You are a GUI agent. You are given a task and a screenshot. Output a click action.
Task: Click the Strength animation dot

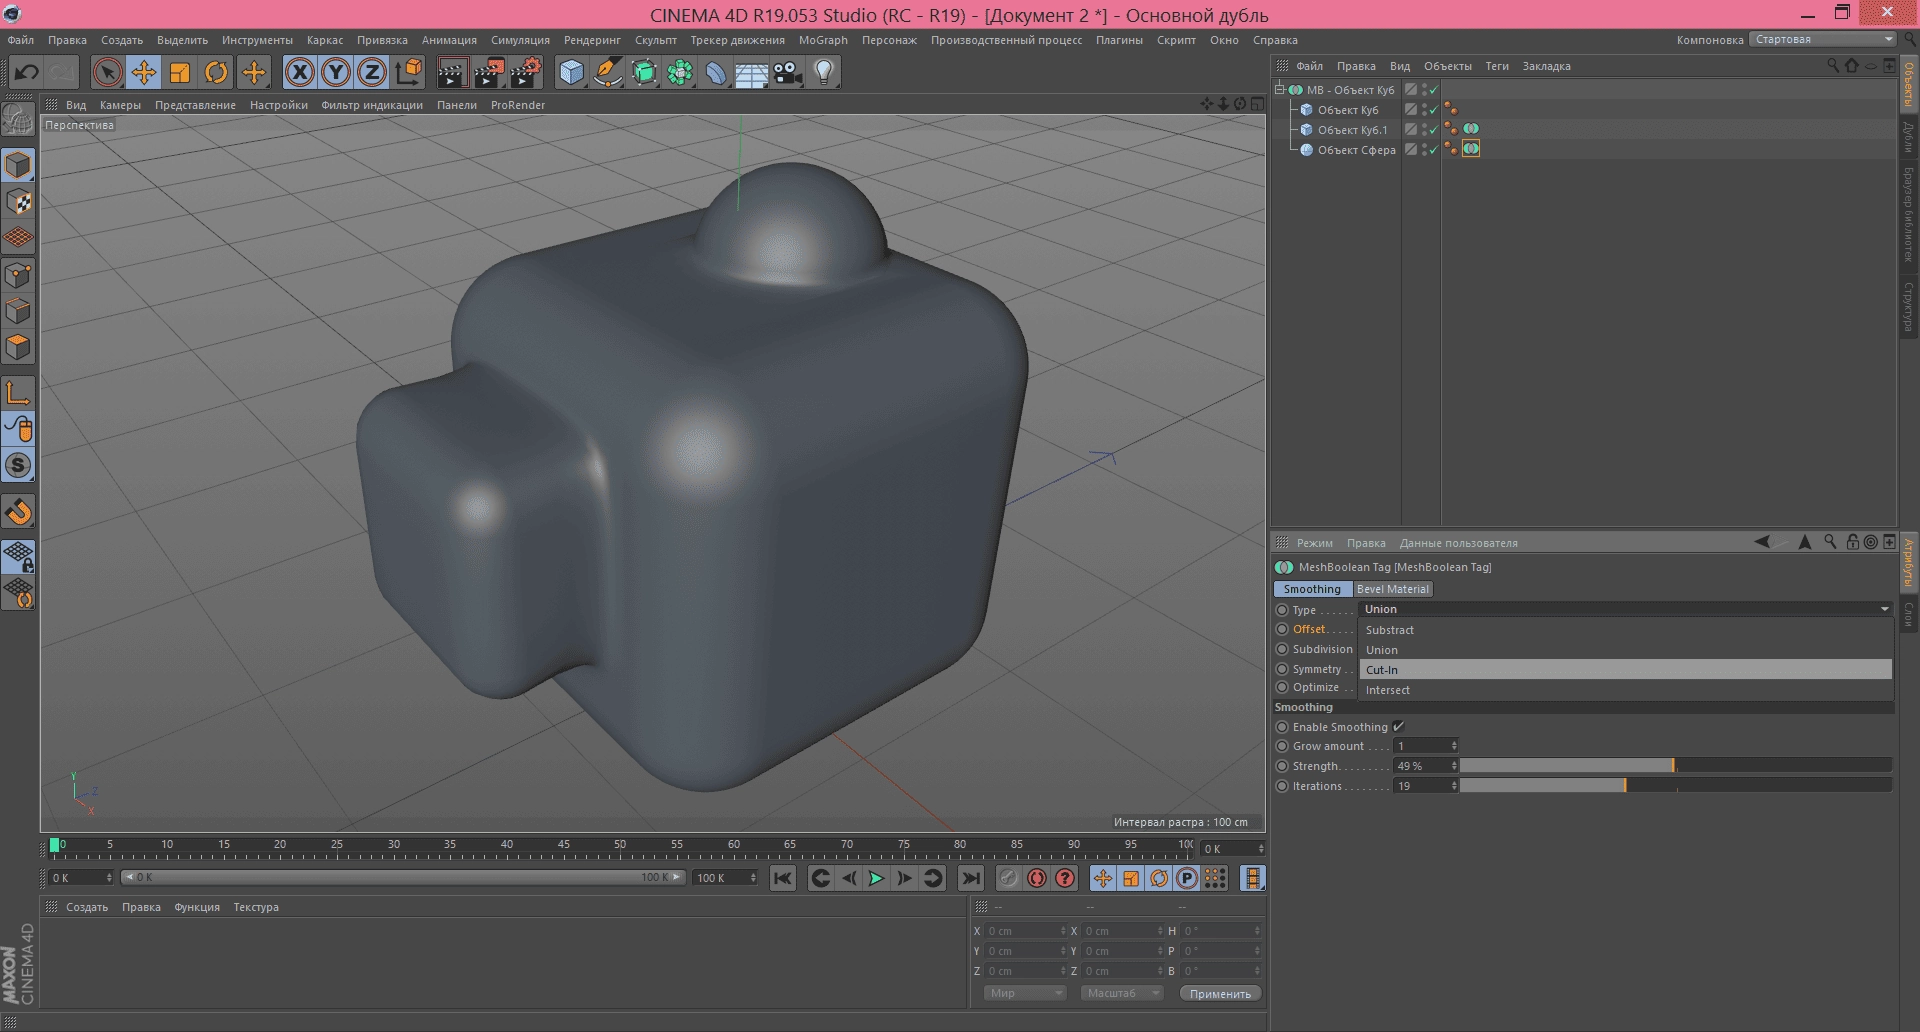[1282, 766]
